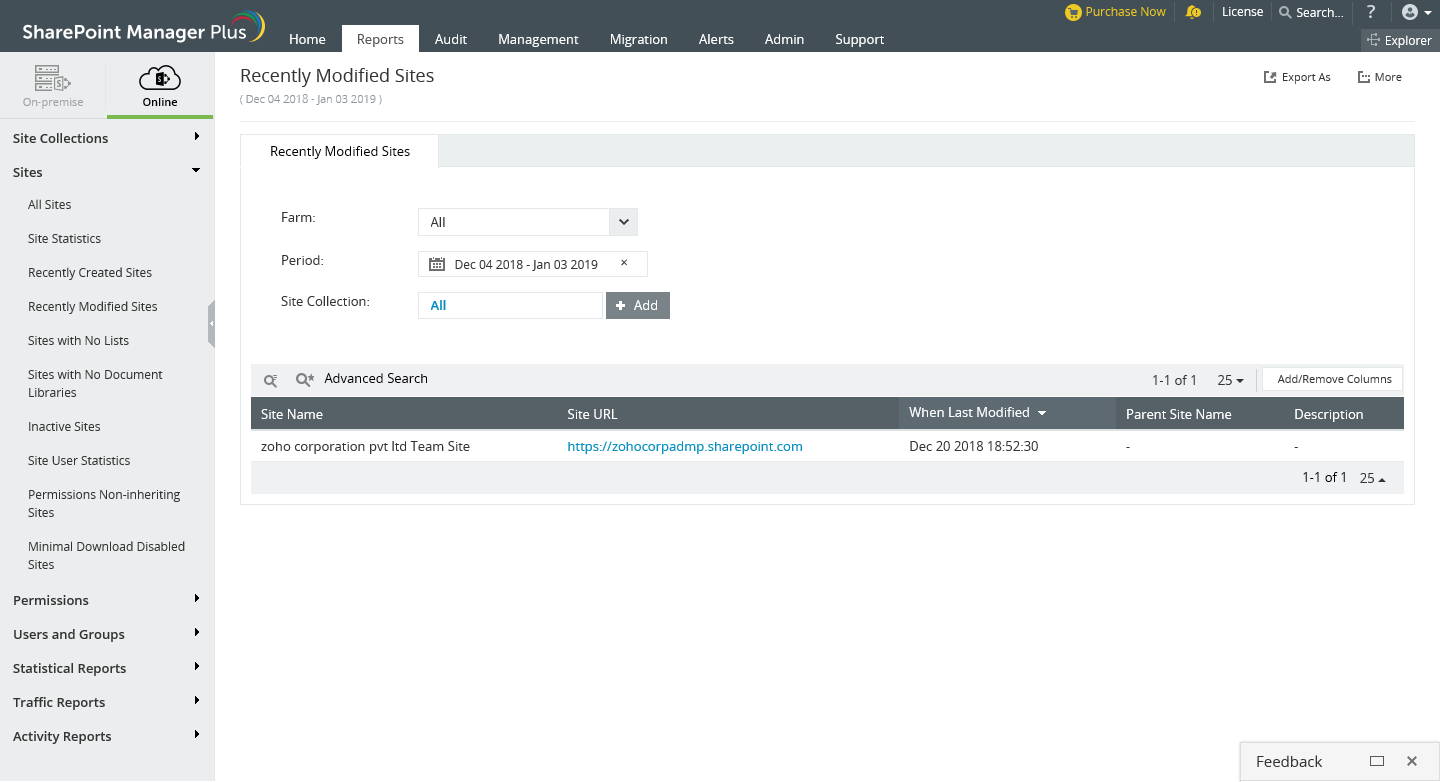
Task: Open Site User Statistics report
Action: pyautogui.click(x=79, y=460)
